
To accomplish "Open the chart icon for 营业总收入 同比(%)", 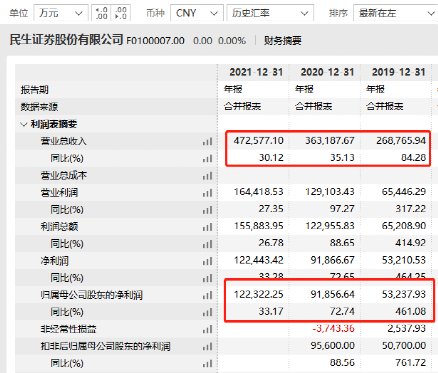I will click(207, 158).
